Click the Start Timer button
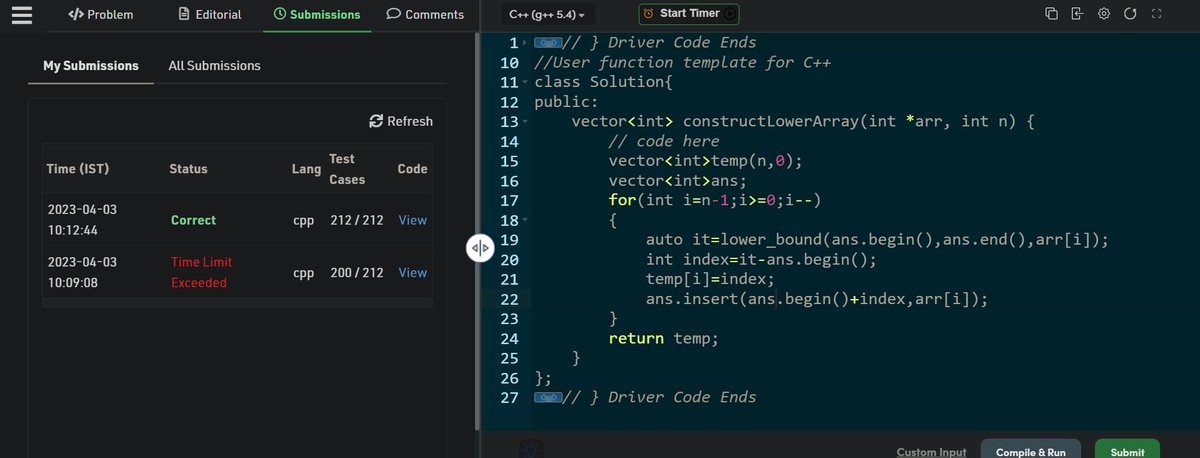The height and width of the screenshot is (458, 1200). click(x=690, y=14)
